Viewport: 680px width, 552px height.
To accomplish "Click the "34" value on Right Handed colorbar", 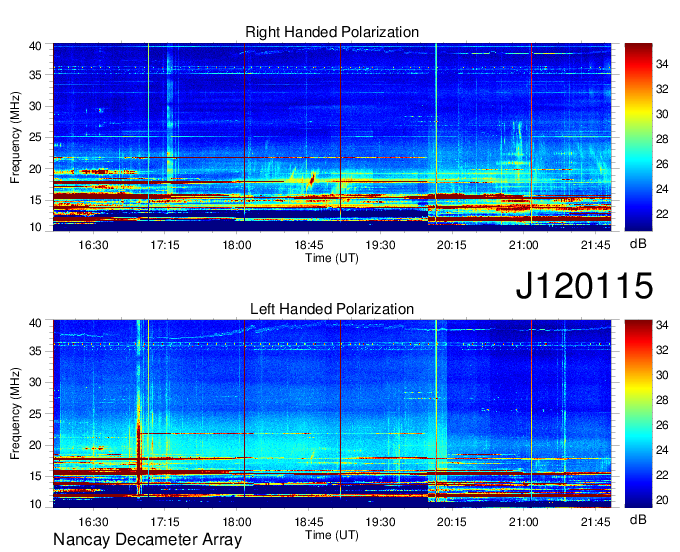I will tap(662, 65).
